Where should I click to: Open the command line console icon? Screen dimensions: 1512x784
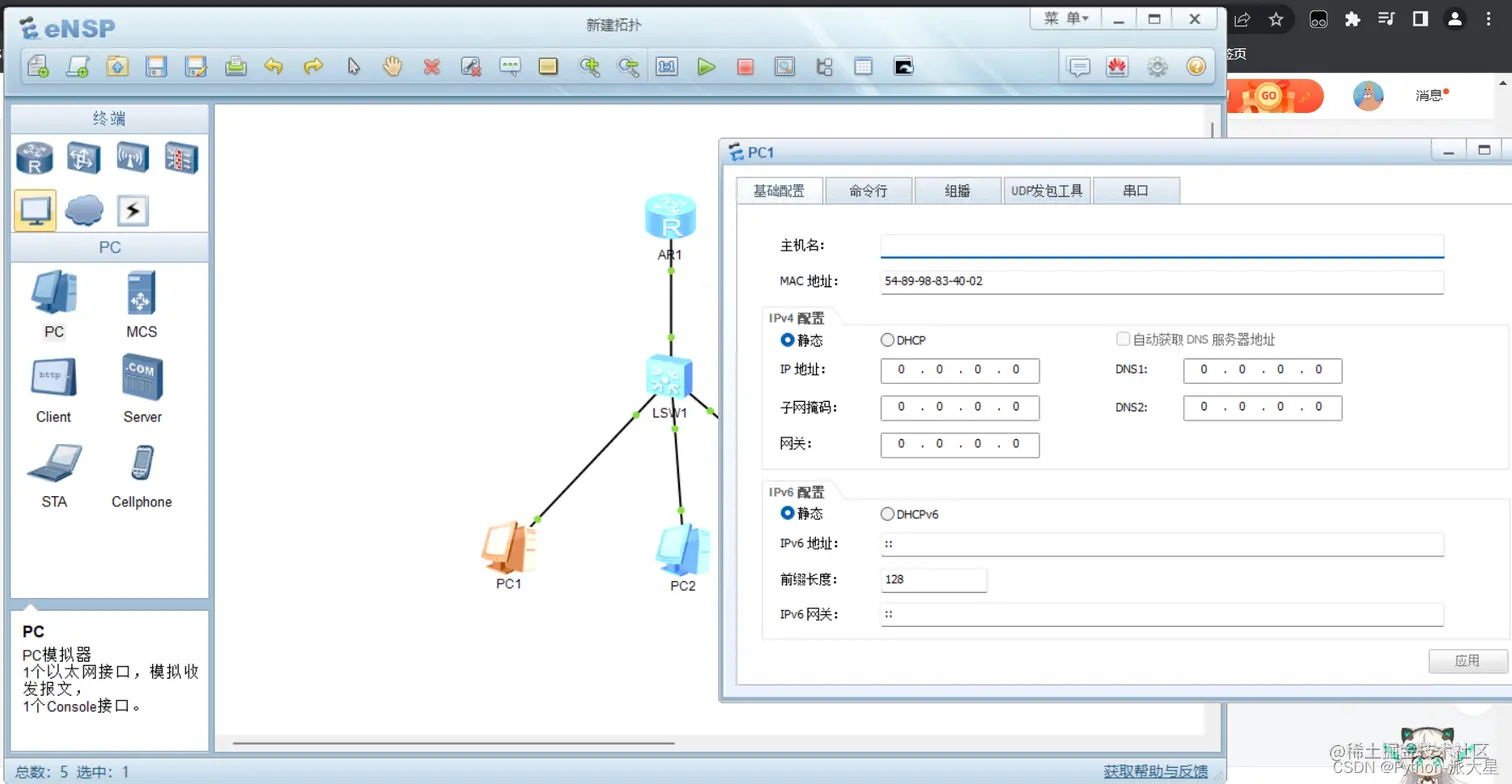(x=903, y=67)
